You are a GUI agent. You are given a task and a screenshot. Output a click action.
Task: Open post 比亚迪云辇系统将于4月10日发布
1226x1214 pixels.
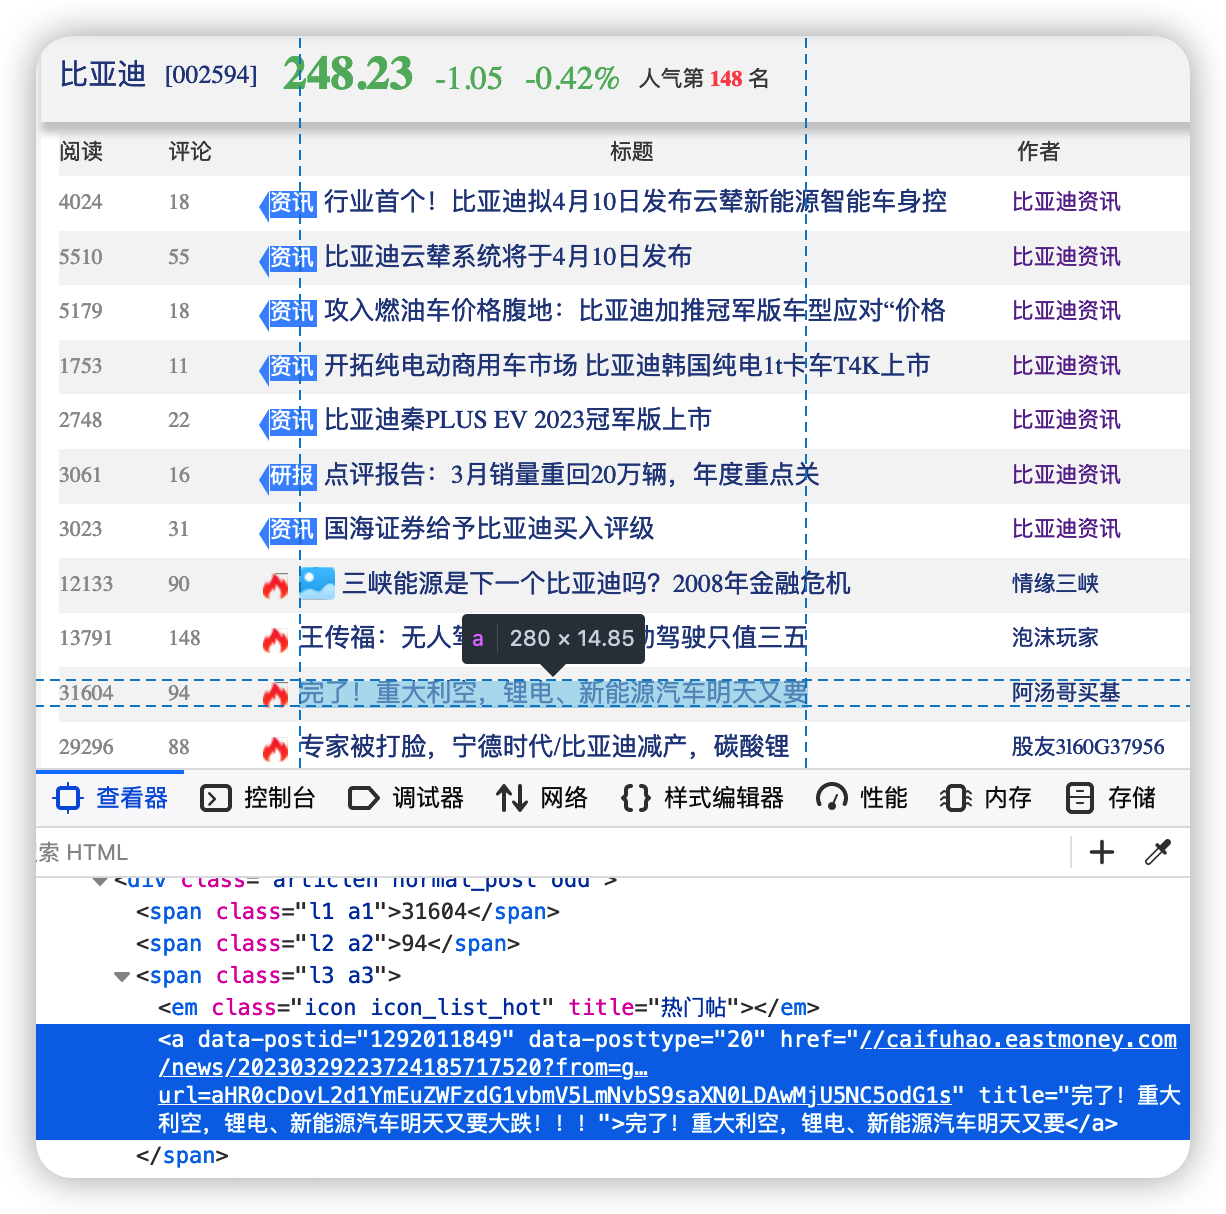(x=508, y=257)
